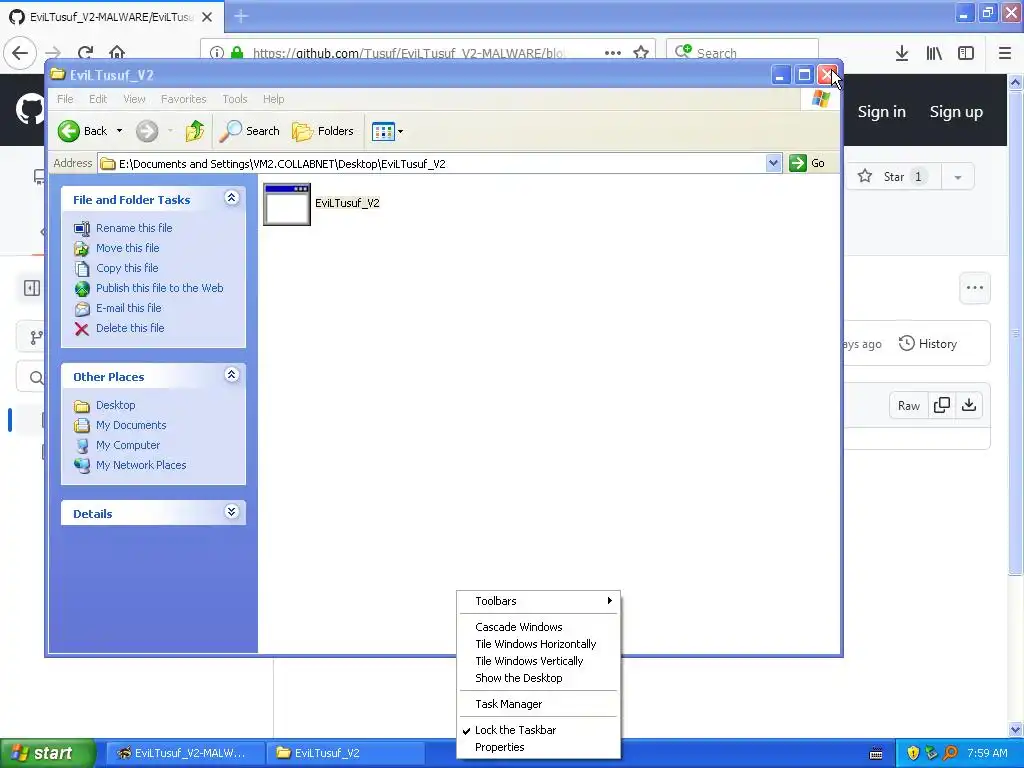Collapse the Other Places panel
1024x768 pixels.
pos(231,375)
